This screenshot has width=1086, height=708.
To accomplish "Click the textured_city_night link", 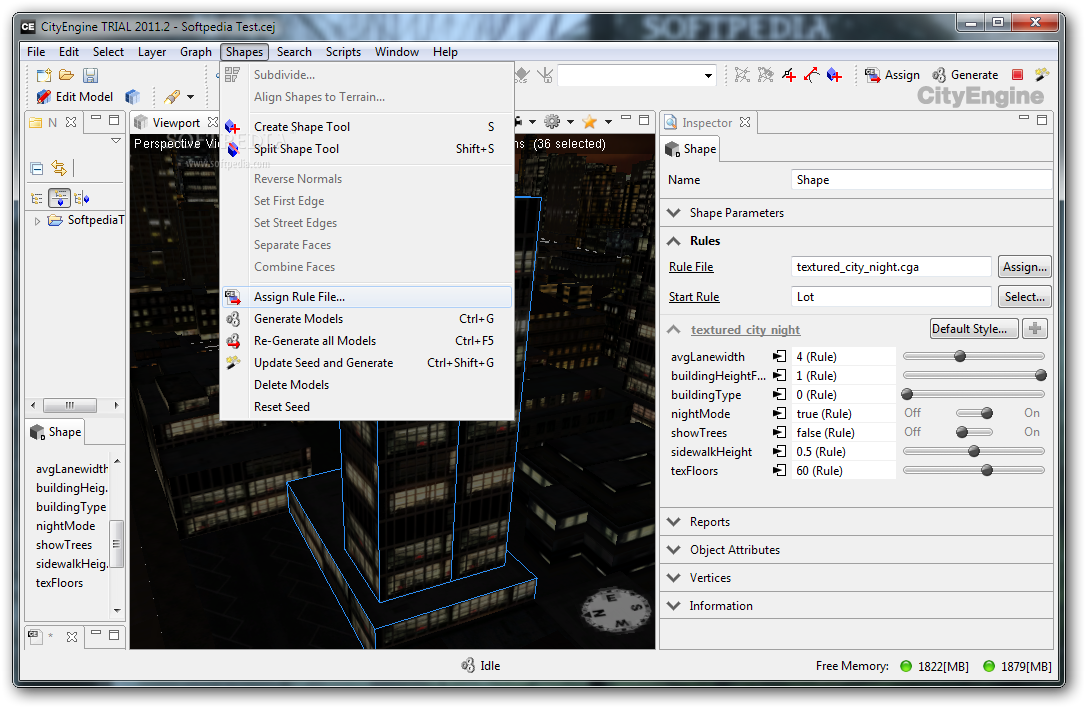I will [x=745, y=330].
